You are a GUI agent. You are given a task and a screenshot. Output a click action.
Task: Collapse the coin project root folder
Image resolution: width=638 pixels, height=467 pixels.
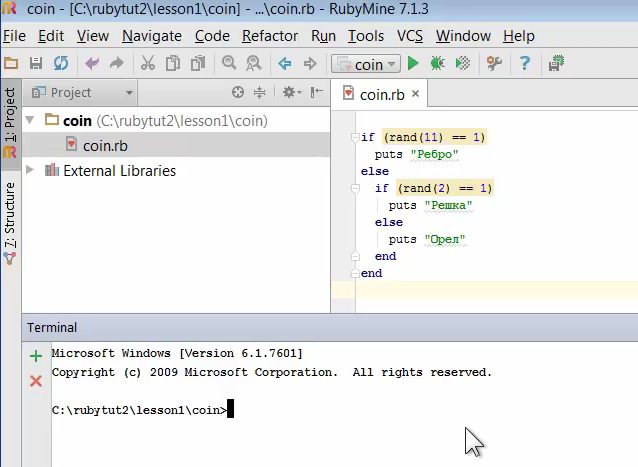30,120
